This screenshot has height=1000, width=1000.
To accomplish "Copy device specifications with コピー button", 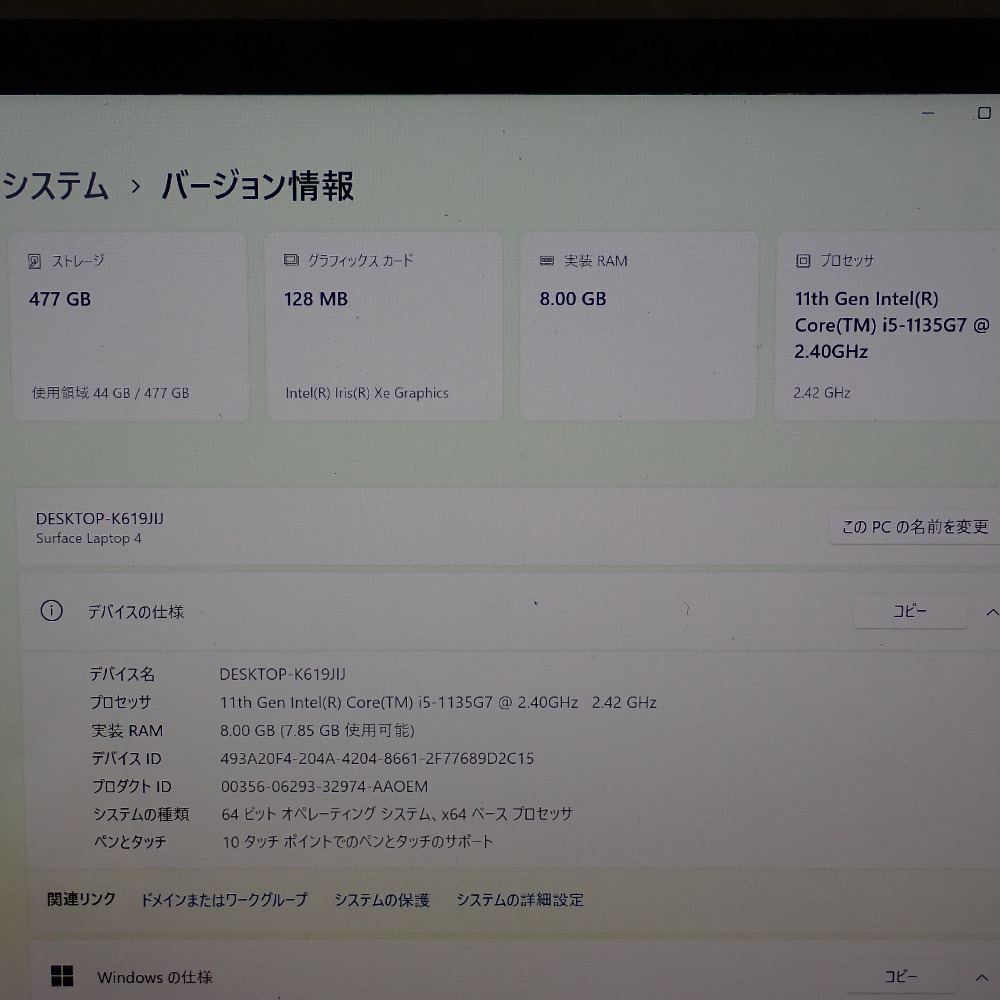I will (909, 611).
